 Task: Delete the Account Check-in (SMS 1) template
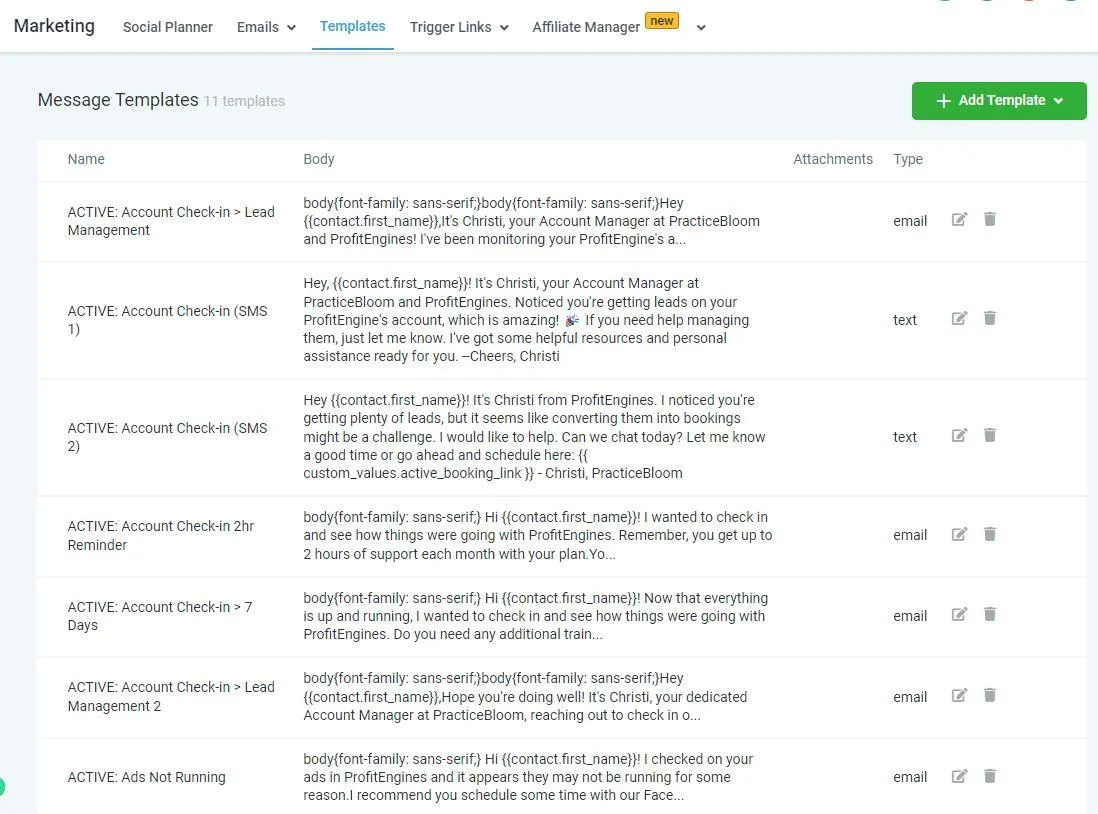pyautogui.click(x=989, y=318)
